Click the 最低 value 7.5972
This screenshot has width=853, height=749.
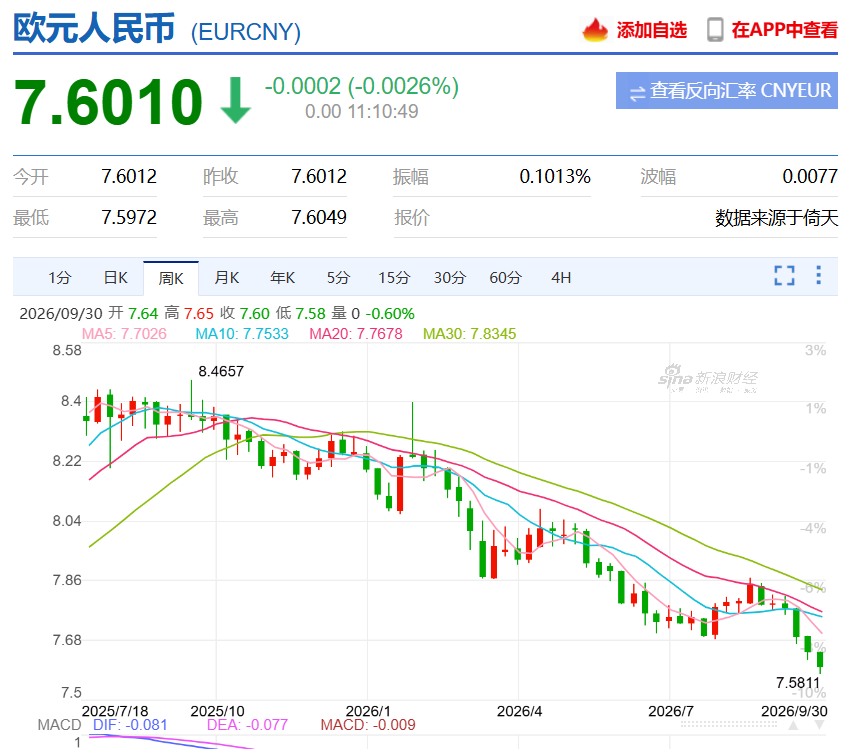tap(129, 218)
